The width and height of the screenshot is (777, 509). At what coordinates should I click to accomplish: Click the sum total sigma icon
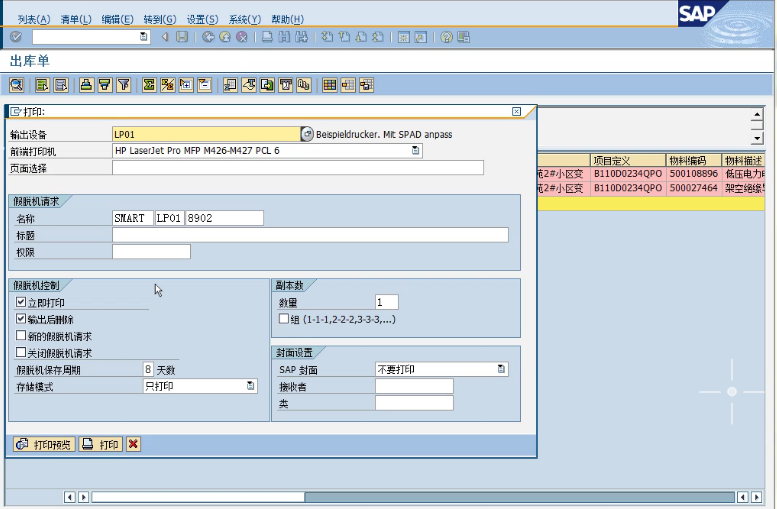pyautogui.click(x=149, y=85)
